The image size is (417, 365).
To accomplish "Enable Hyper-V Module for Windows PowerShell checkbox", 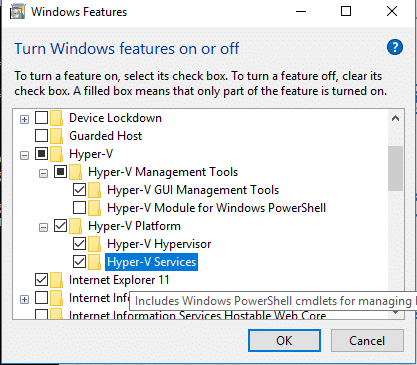I will (x=79, y=208).
